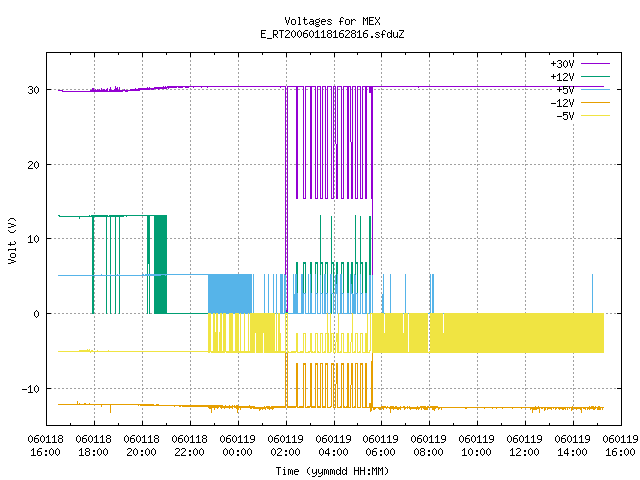Click the solid blue +5V block before 00:00
The width and height of the screenshot is (640, 480).
click(230, 294)
